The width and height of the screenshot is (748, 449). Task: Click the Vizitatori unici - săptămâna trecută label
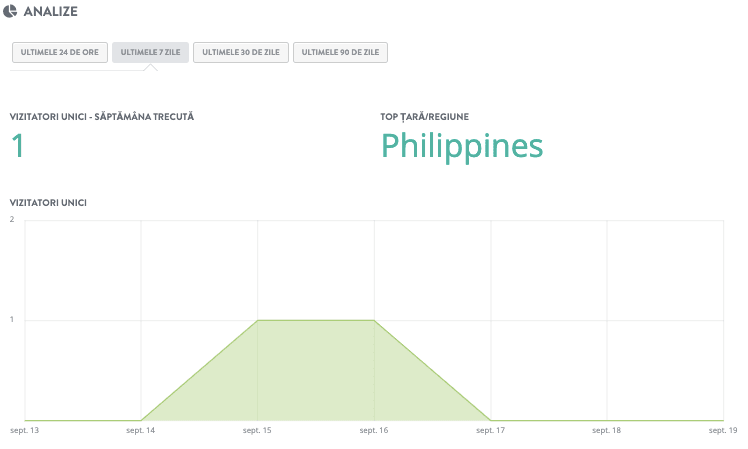pos(102,116)
